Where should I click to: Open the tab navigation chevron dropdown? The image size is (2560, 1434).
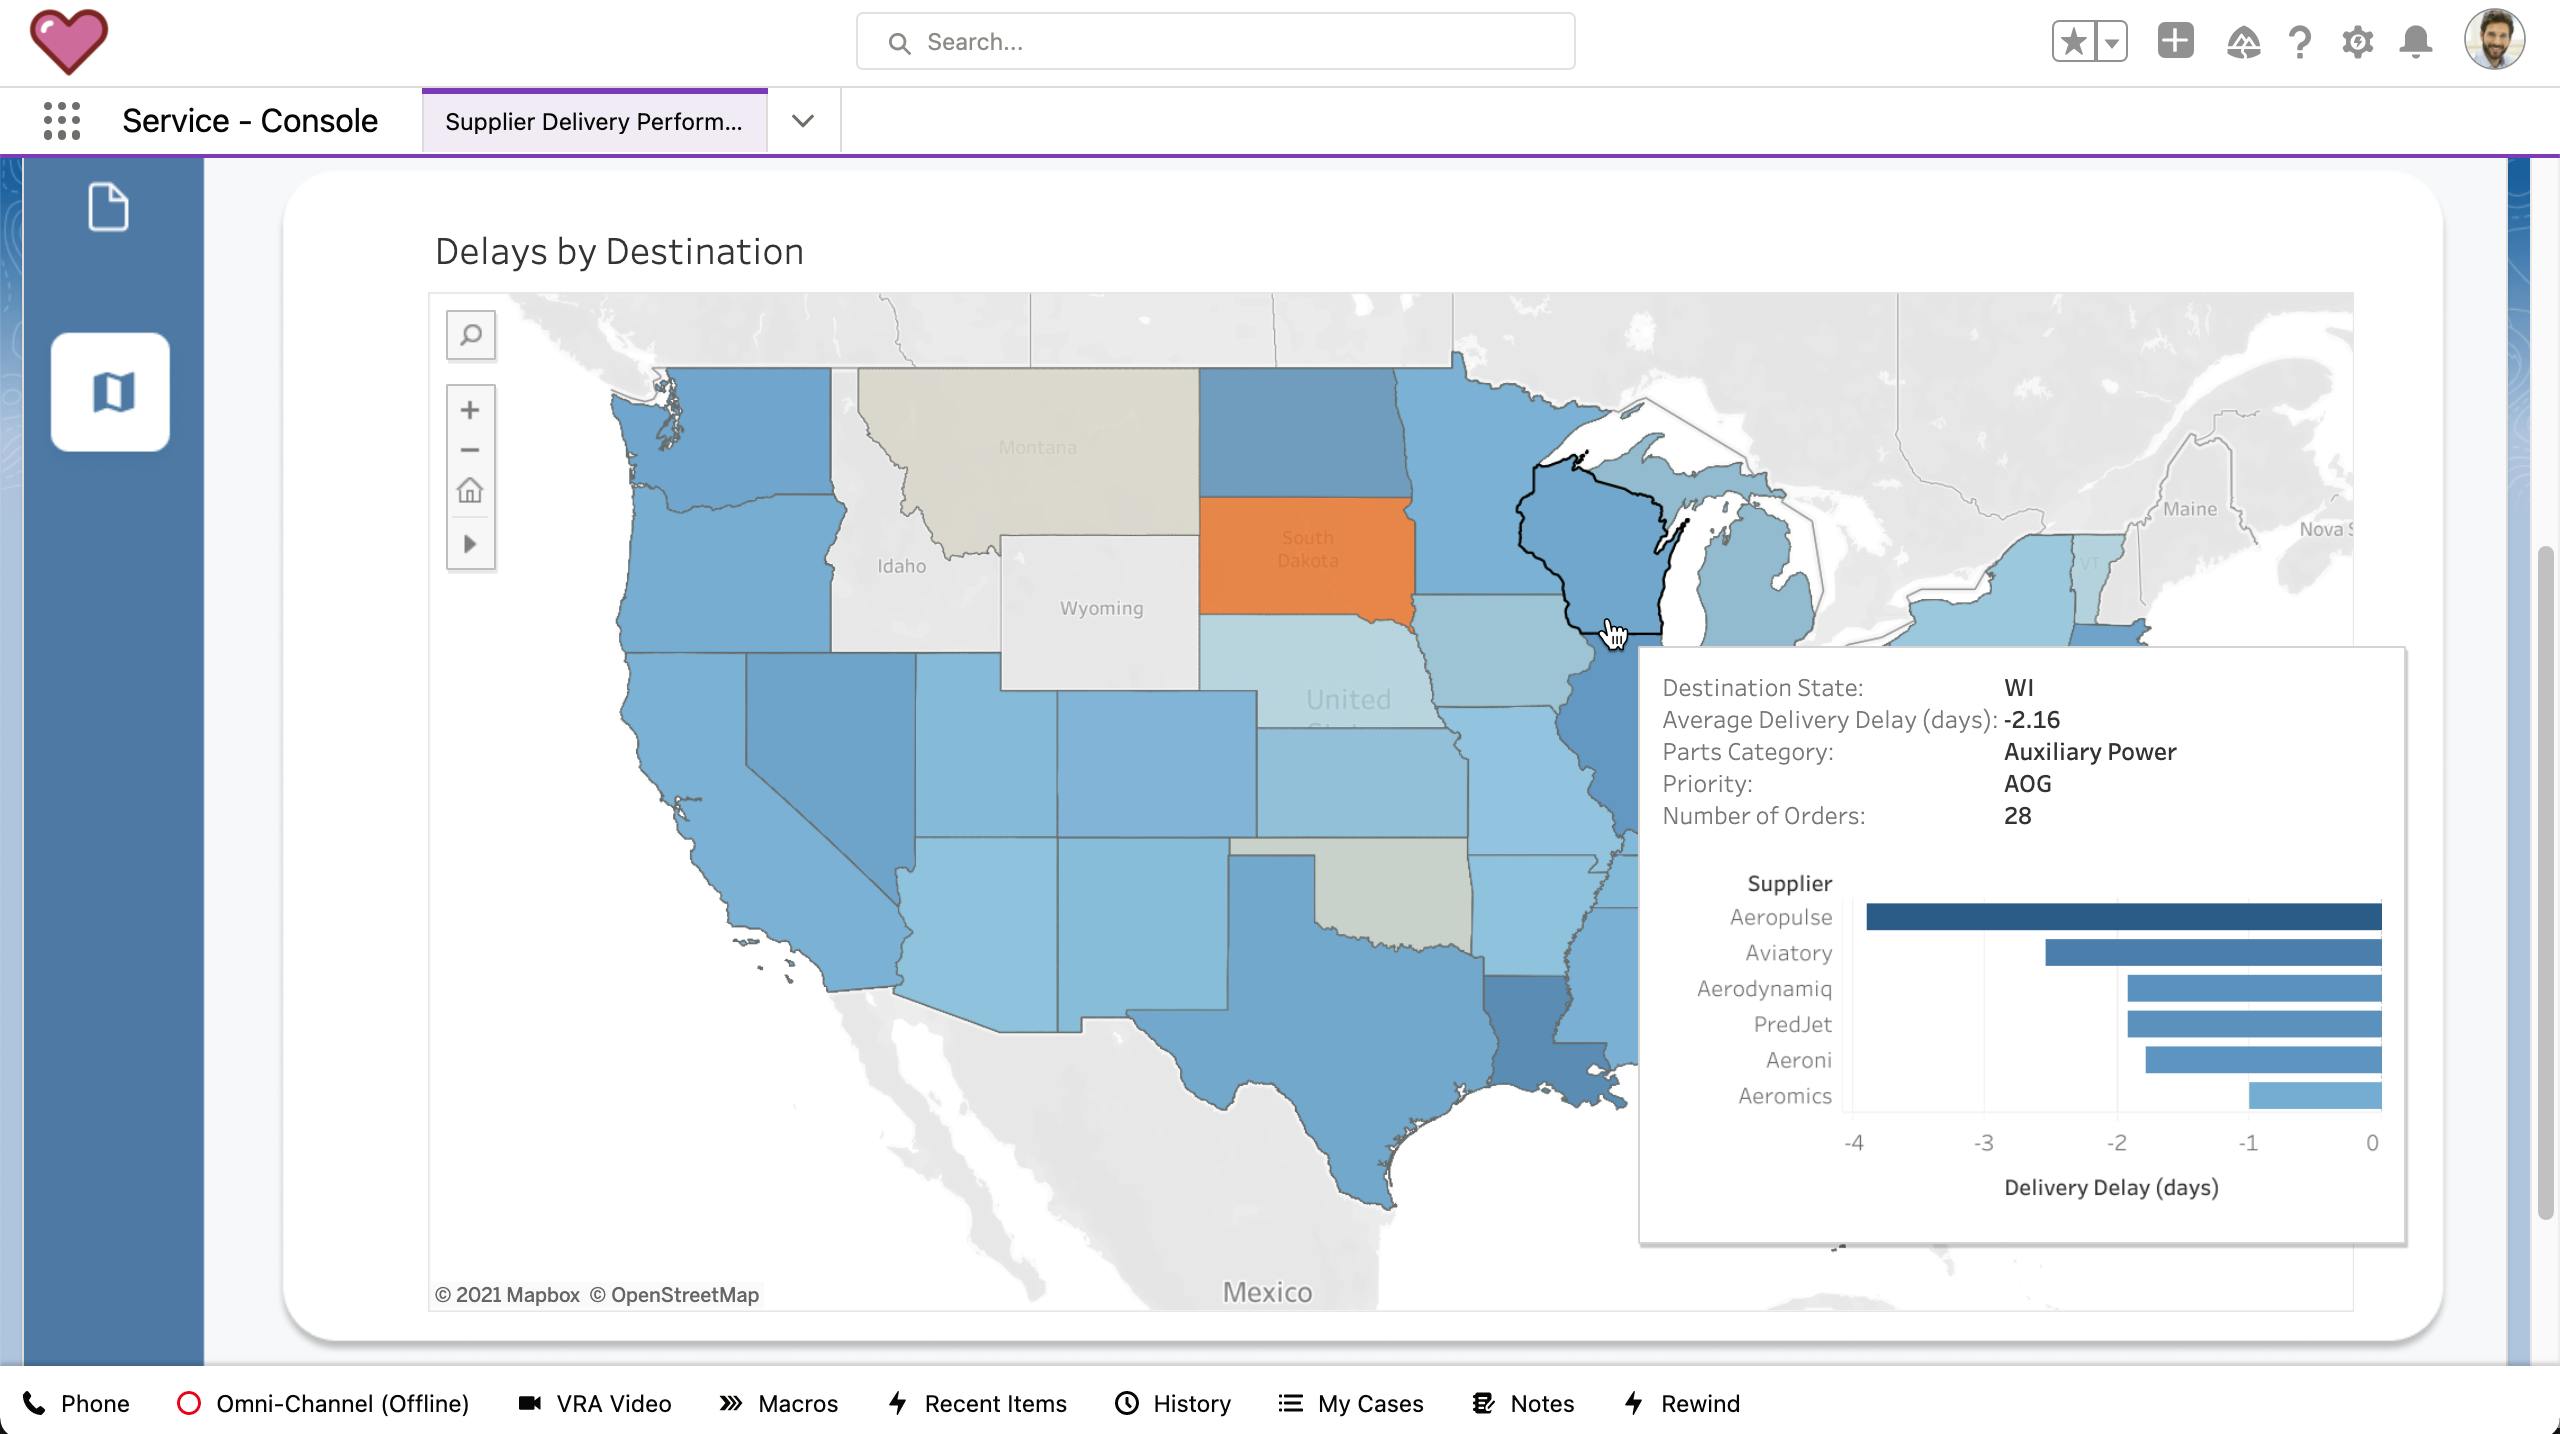tap(803, 121)
